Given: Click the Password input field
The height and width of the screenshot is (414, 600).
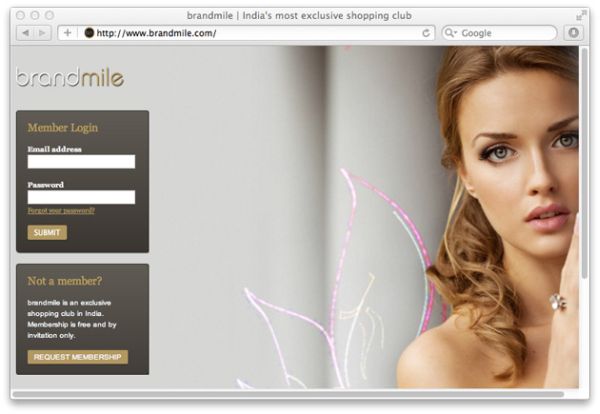Looking at the screenshot, I should (81, 197).
